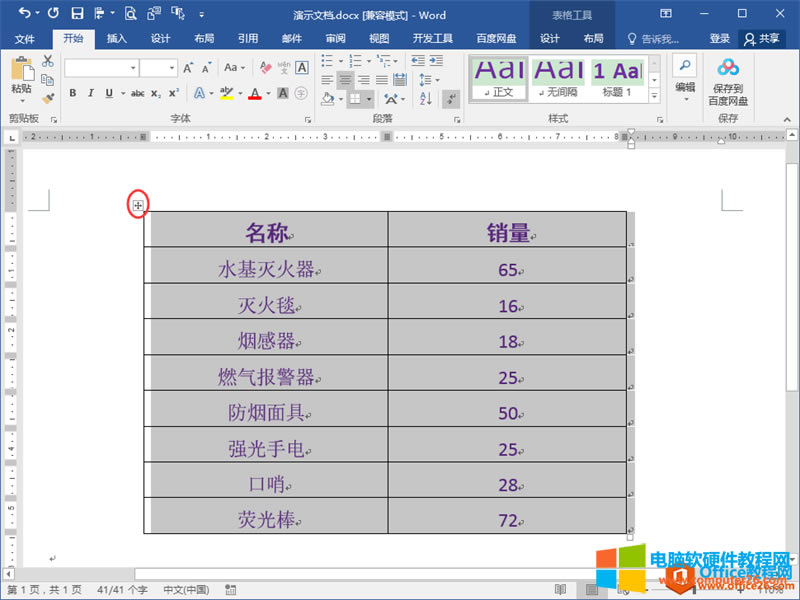Open the Find search icon in Editing
The image size is (800, 600).
[x=685, y=66]
